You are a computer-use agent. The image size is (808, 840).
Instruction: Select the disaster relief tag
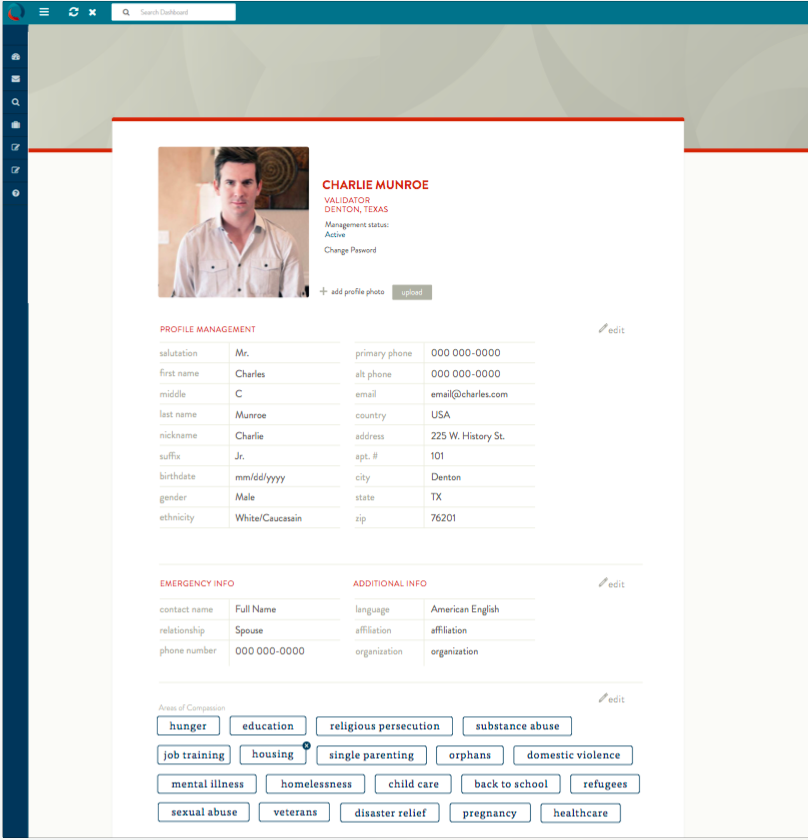point(390,813)
